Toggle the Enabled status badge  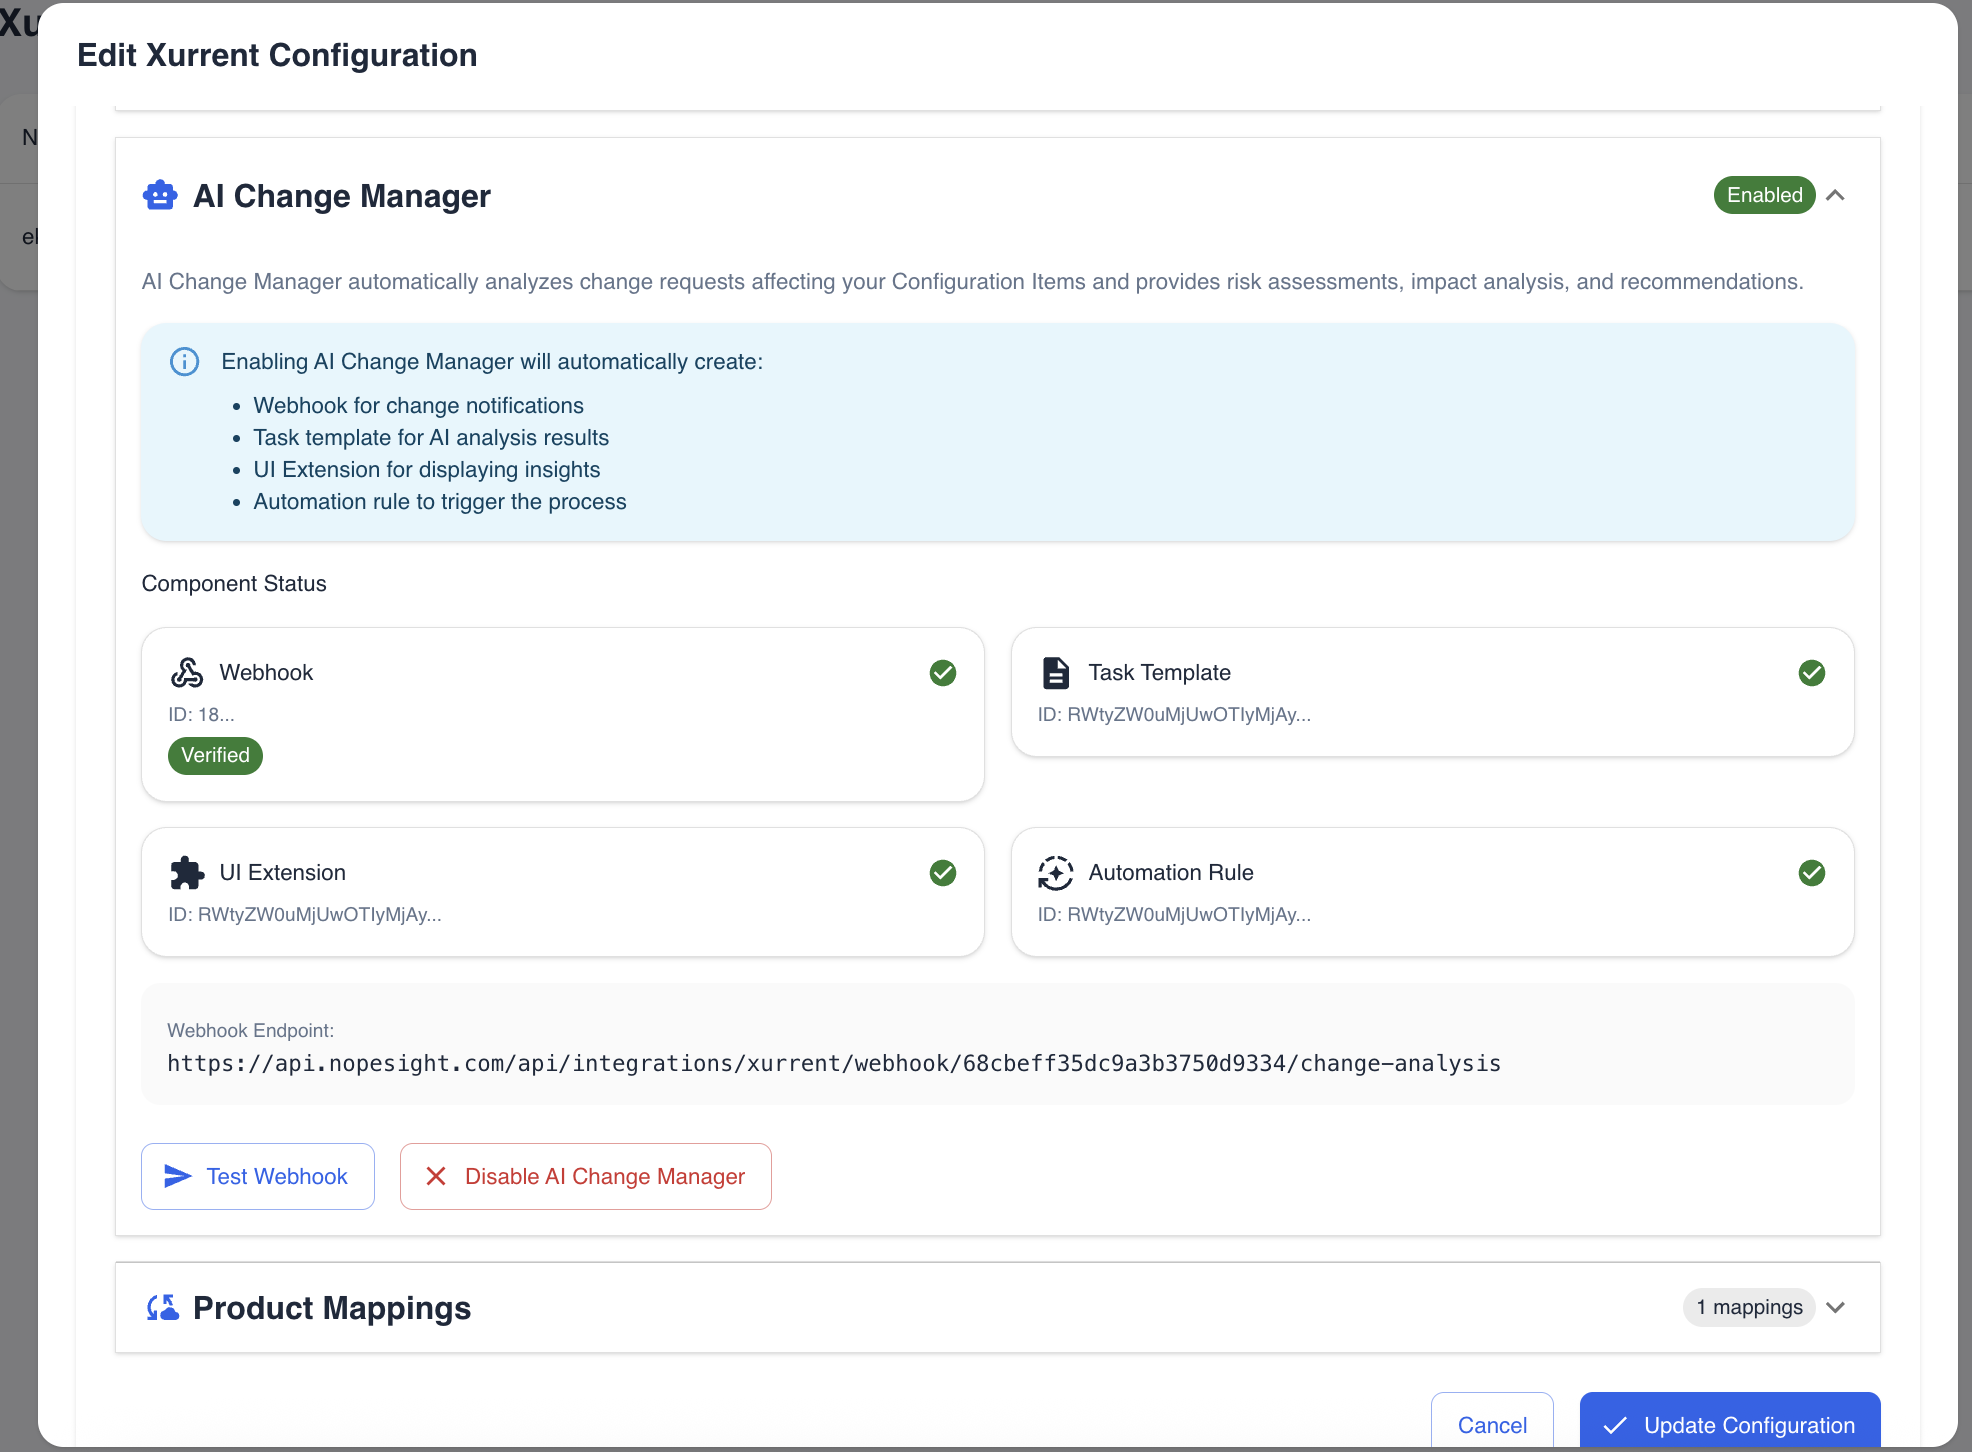tap(1763, 195)
